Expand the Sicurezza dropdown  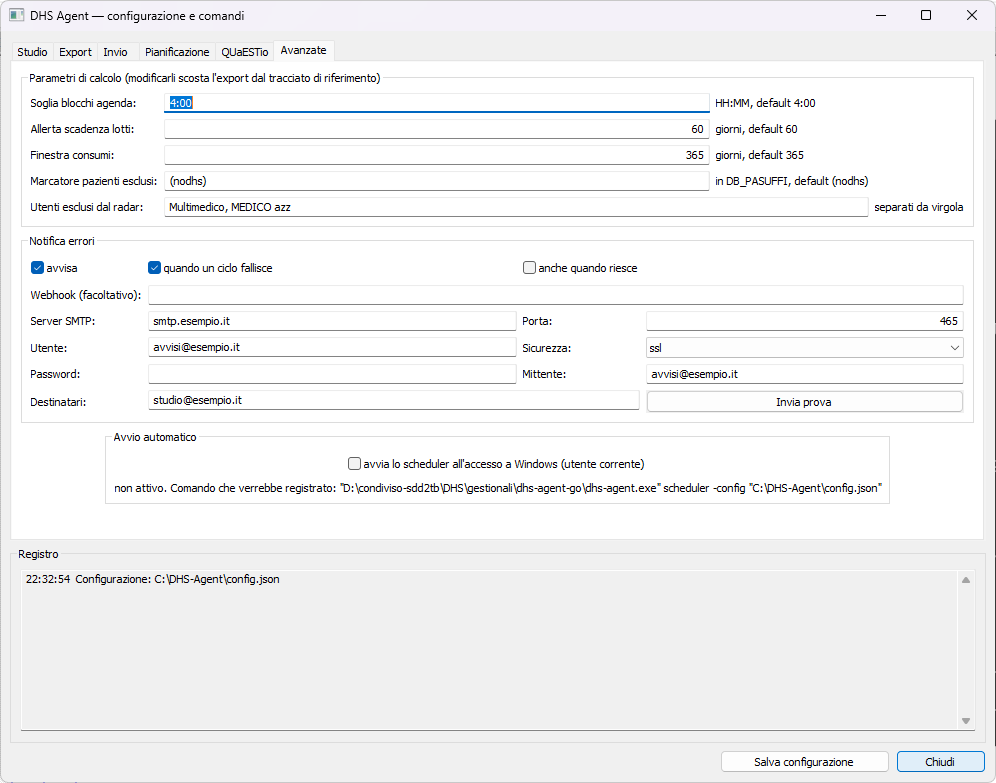coord(805,348)
